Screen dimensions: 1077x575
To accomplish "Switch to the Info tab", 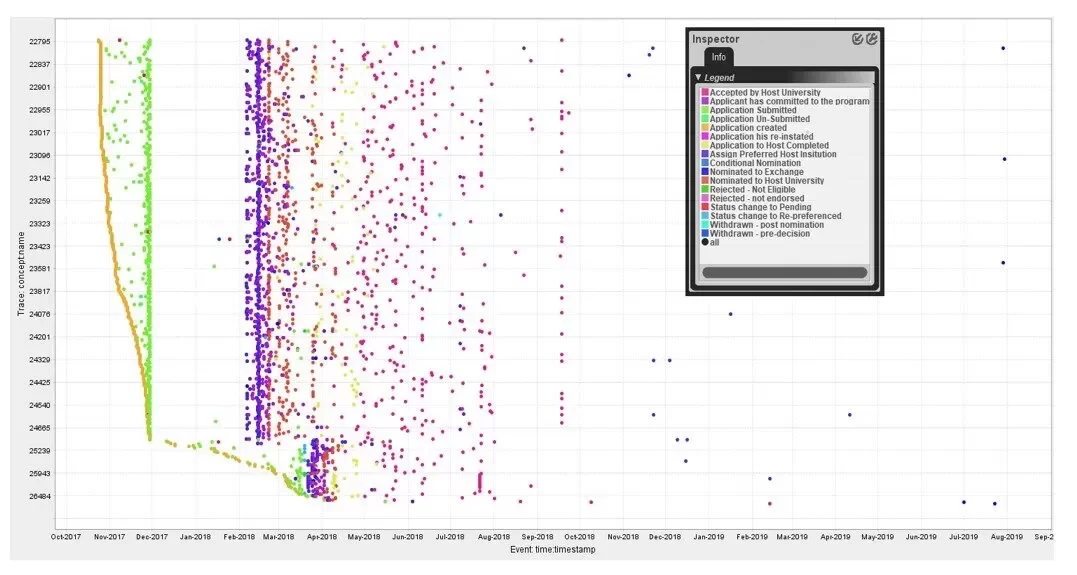I will 719,57.
